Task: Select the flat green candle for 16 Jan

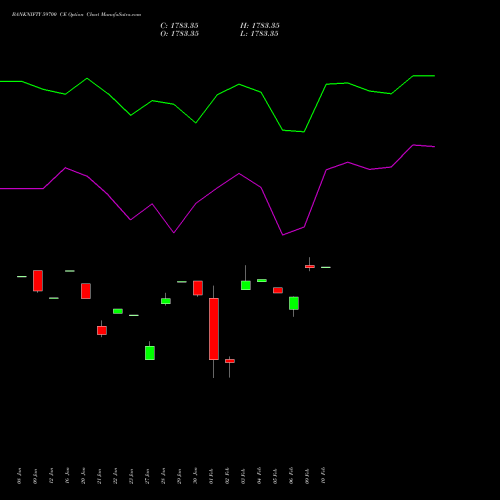Action: coord(70,271)
